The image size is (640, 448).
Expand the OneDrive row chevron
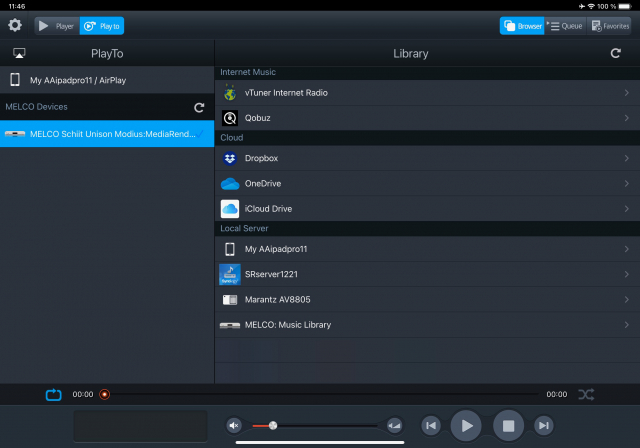[x=627, y=184]
